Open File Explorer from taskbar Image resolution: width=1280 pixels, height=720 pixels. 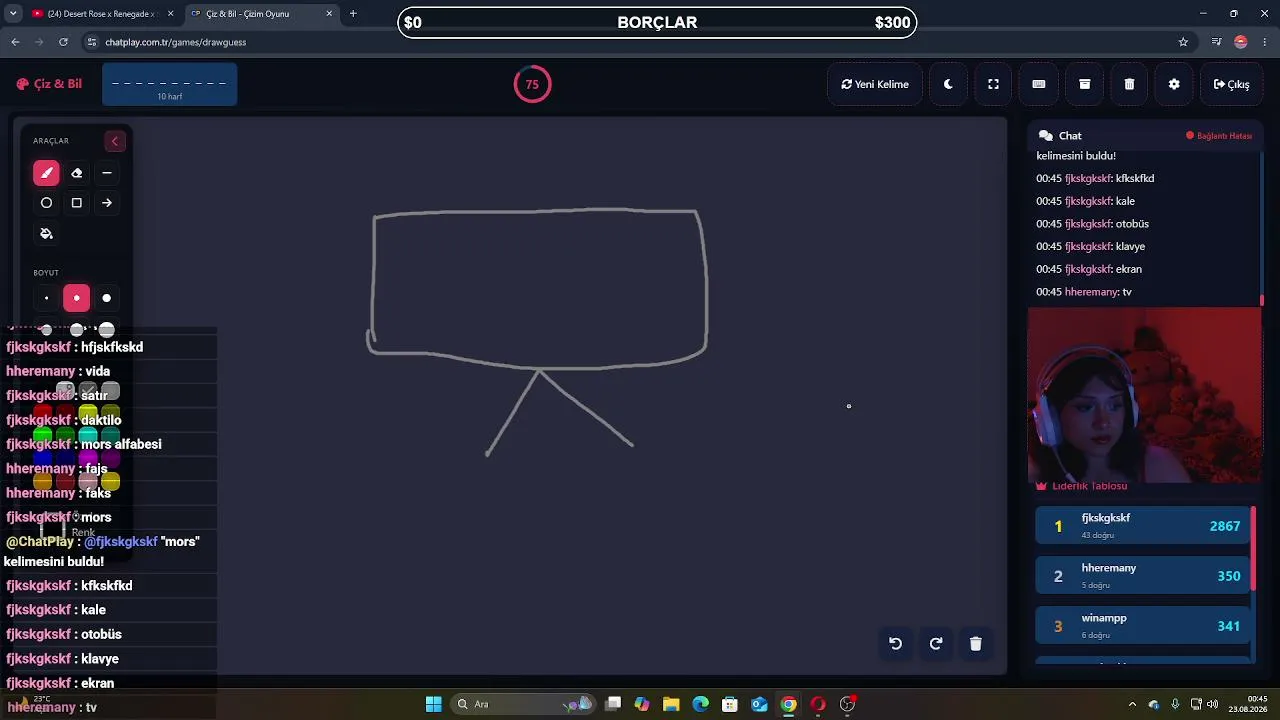coord(671,704)
